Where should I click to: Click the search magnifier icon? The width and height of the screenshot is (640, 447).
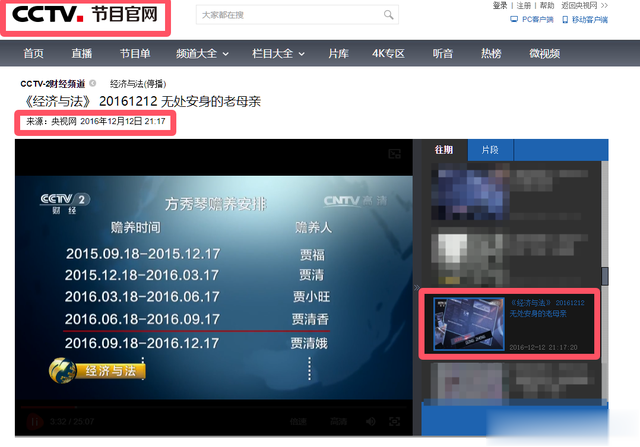(x=389, y=15)
